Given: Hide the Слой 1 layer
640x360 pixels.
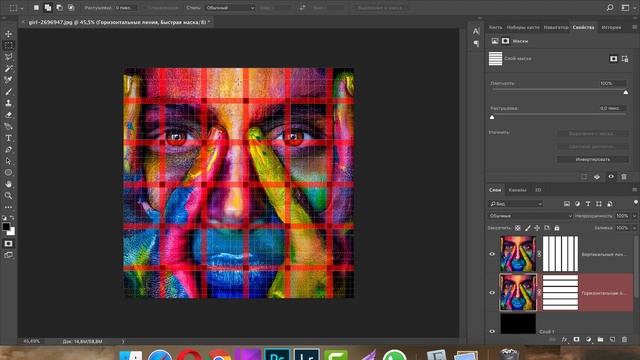Looking at the screenshot, I should coord(492,331).
